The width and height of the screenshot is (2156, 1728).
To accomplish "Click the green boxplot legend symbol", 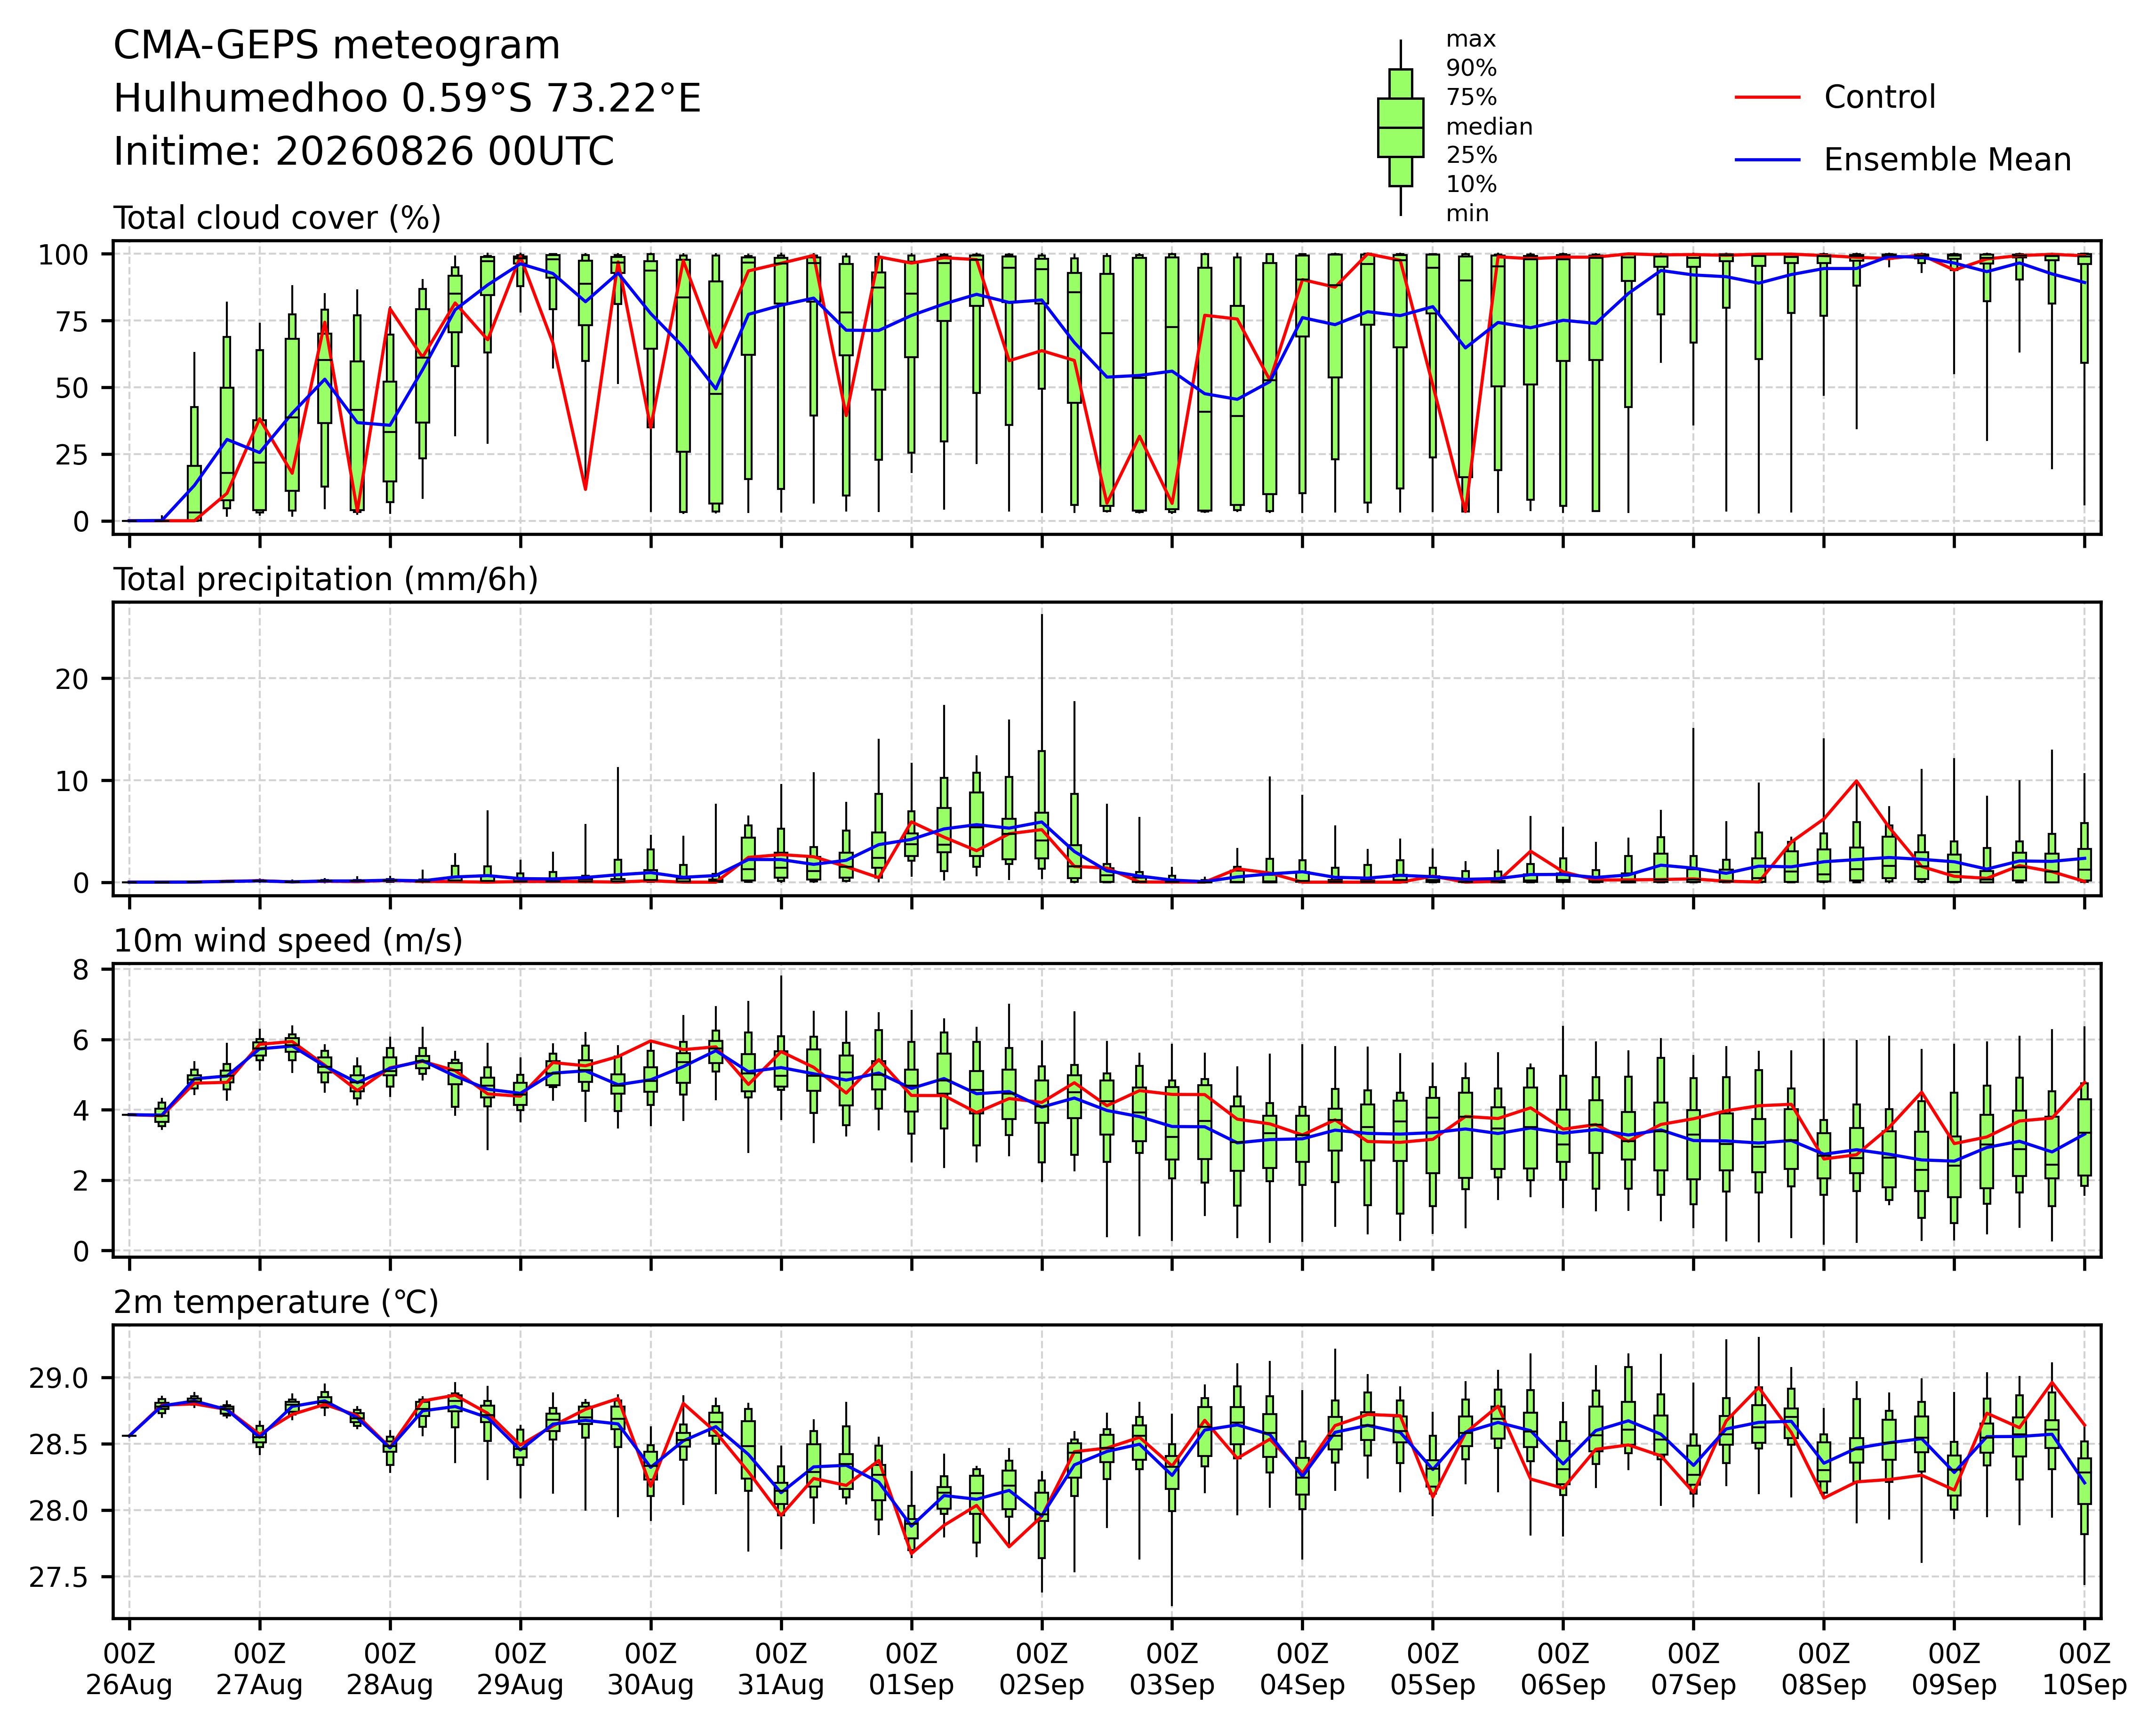I will [x=1400, y=127].
